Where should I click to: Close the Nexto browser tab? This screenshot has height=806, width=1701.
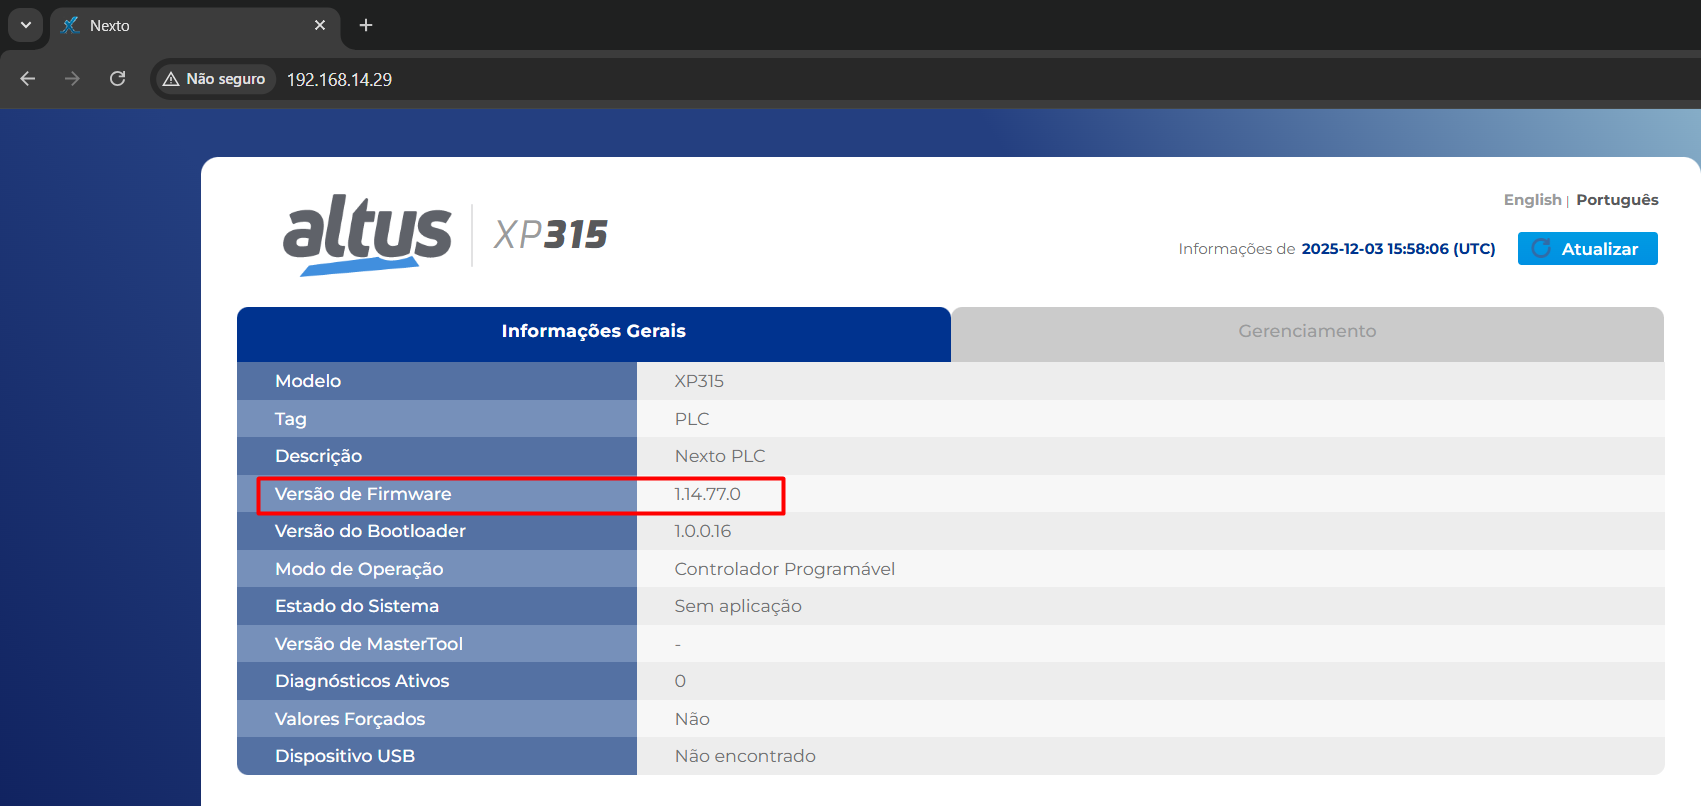(x=320, y=25)
